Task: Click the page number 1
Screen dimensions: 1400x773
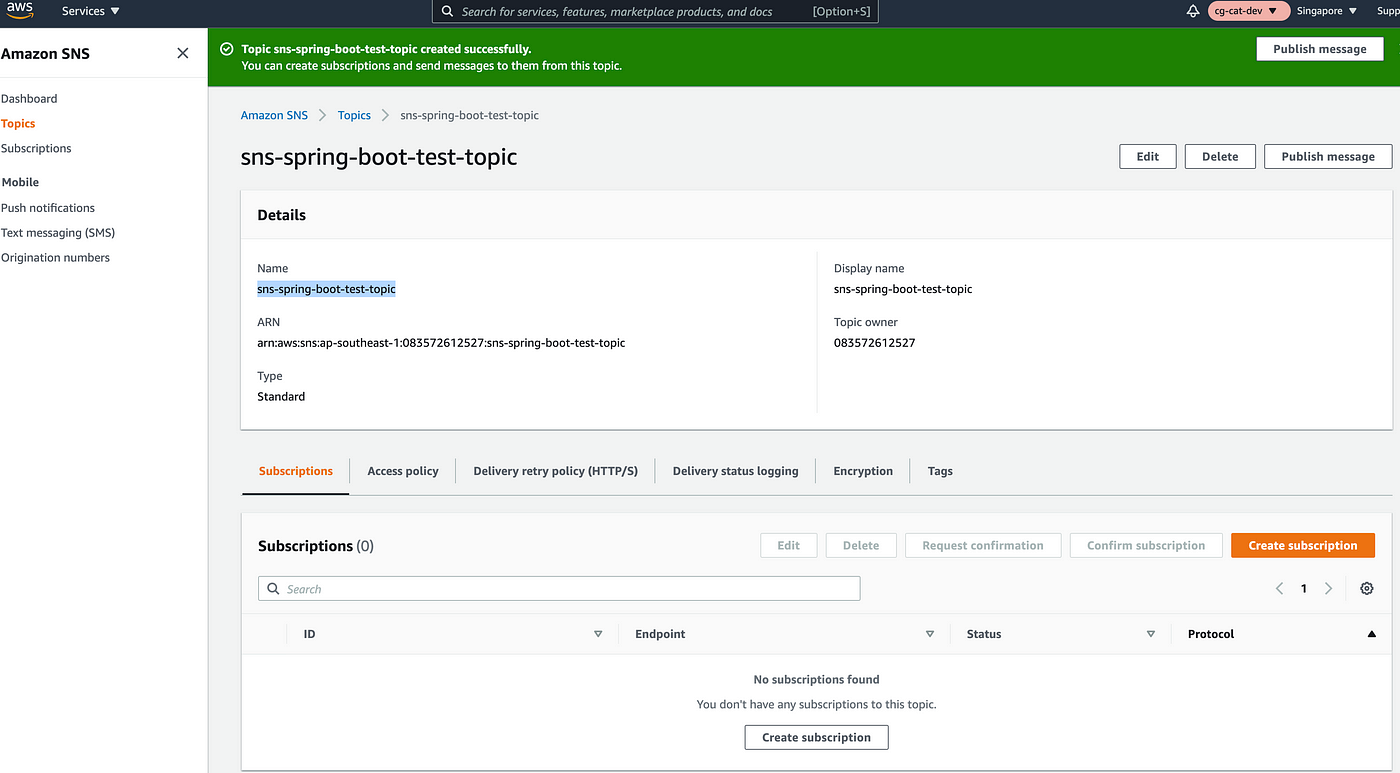Action: click(1304, 589)
